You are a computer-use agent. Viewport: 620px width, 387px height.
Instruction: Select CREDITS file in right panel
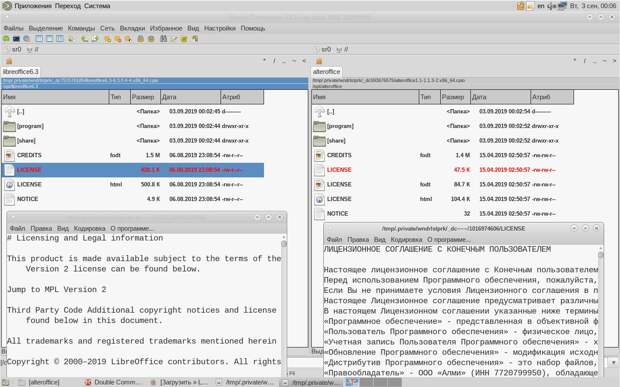[x=442, y=155]
